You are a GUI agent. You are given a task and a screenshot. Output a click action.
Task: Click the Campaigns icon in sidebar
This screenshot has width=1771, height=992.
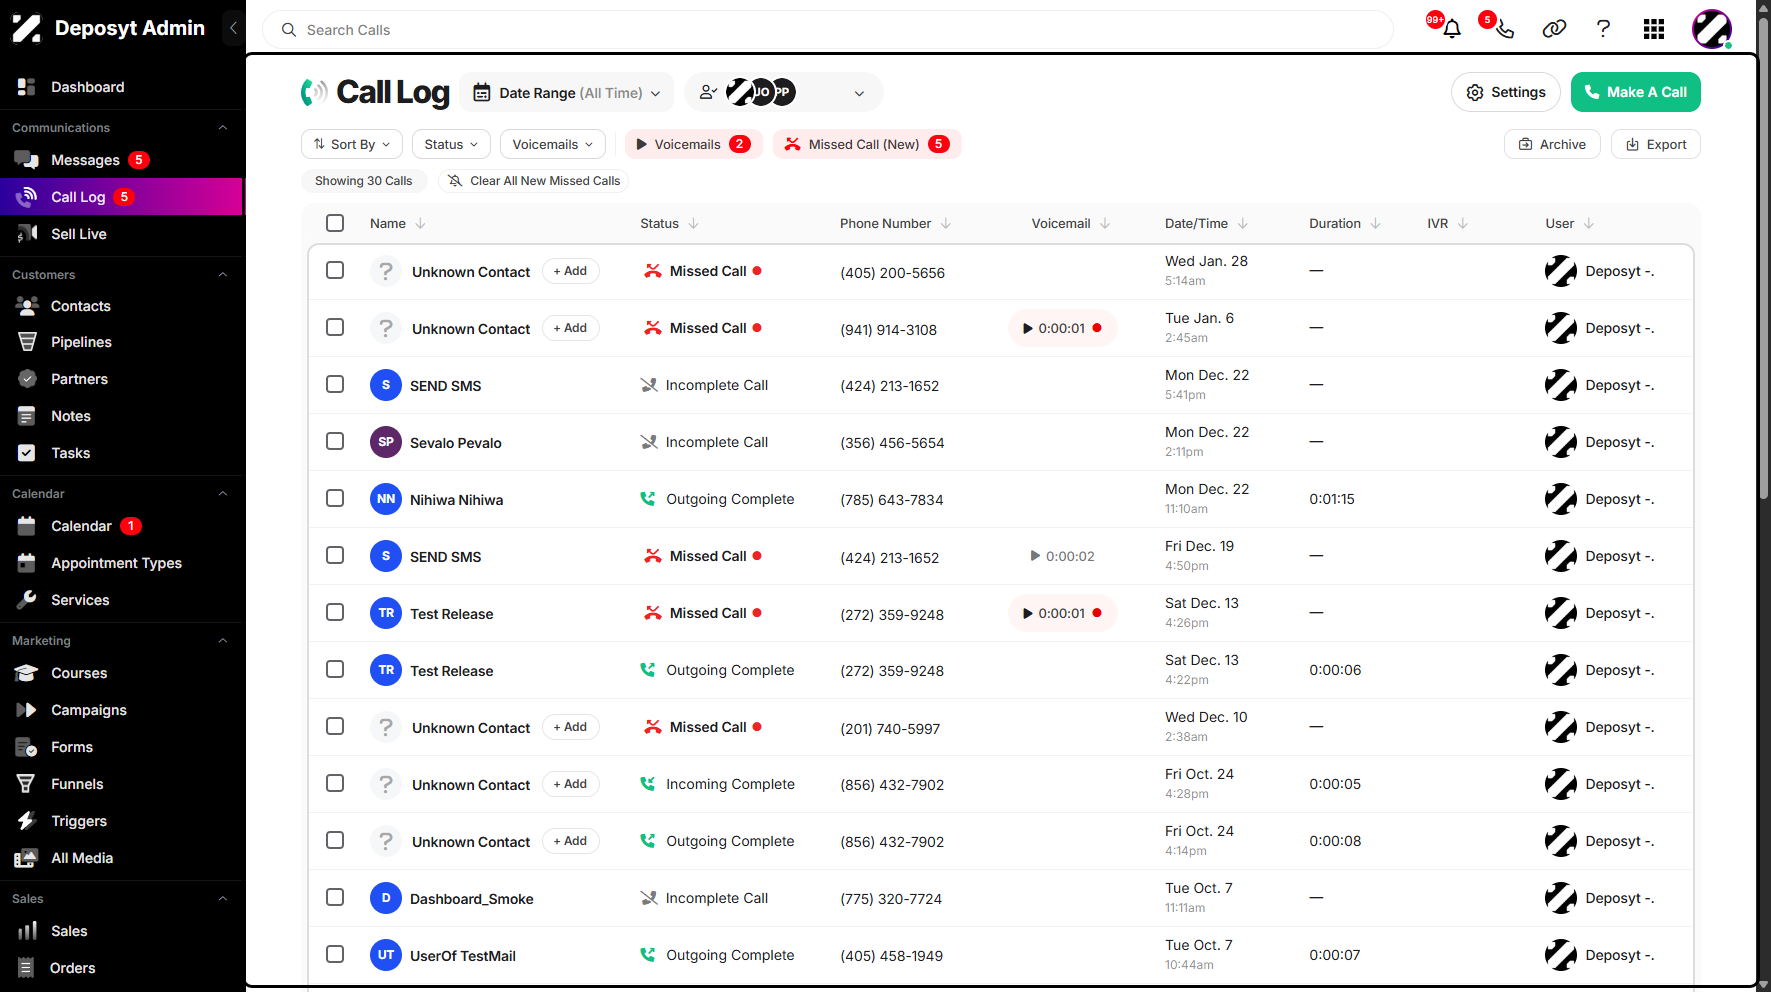click(27, 710)
